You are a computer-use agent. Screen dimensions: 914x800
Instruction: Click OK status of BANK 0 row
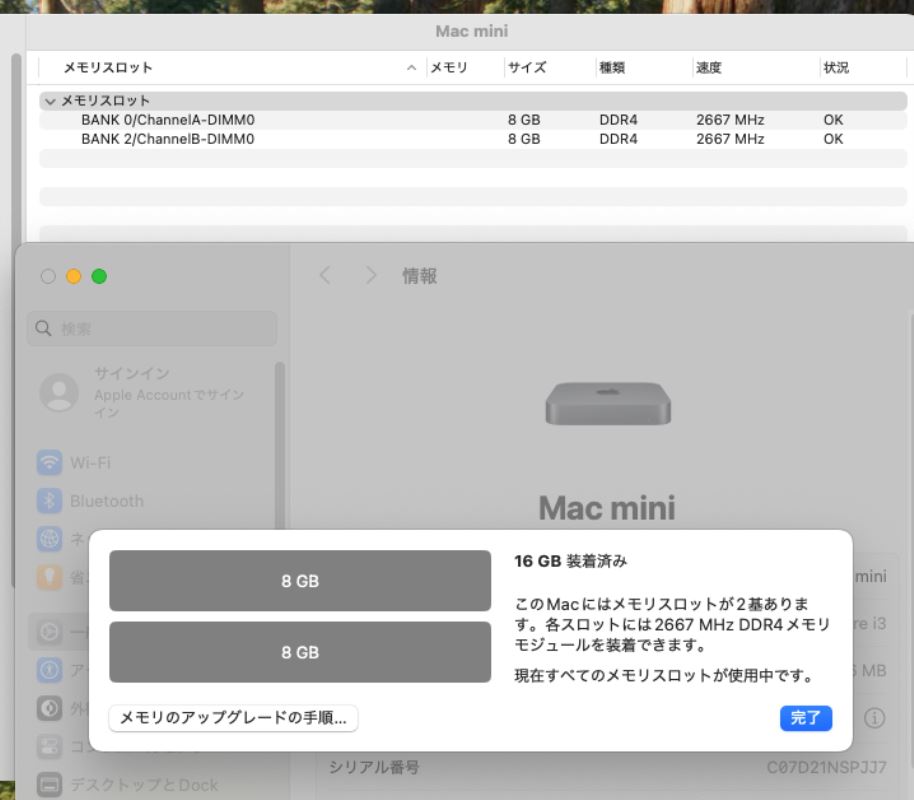click(833, 120)
